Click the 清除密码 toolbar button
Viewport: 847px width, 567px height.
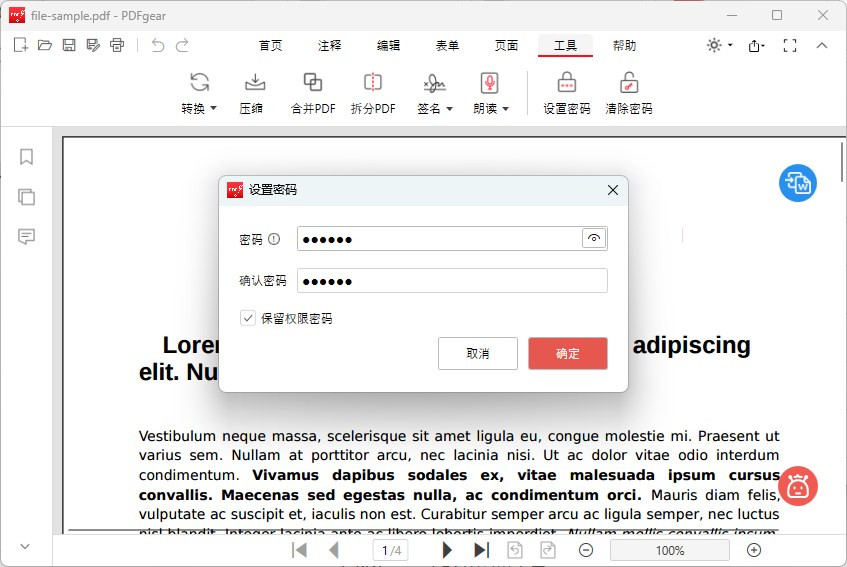[629, 93]
